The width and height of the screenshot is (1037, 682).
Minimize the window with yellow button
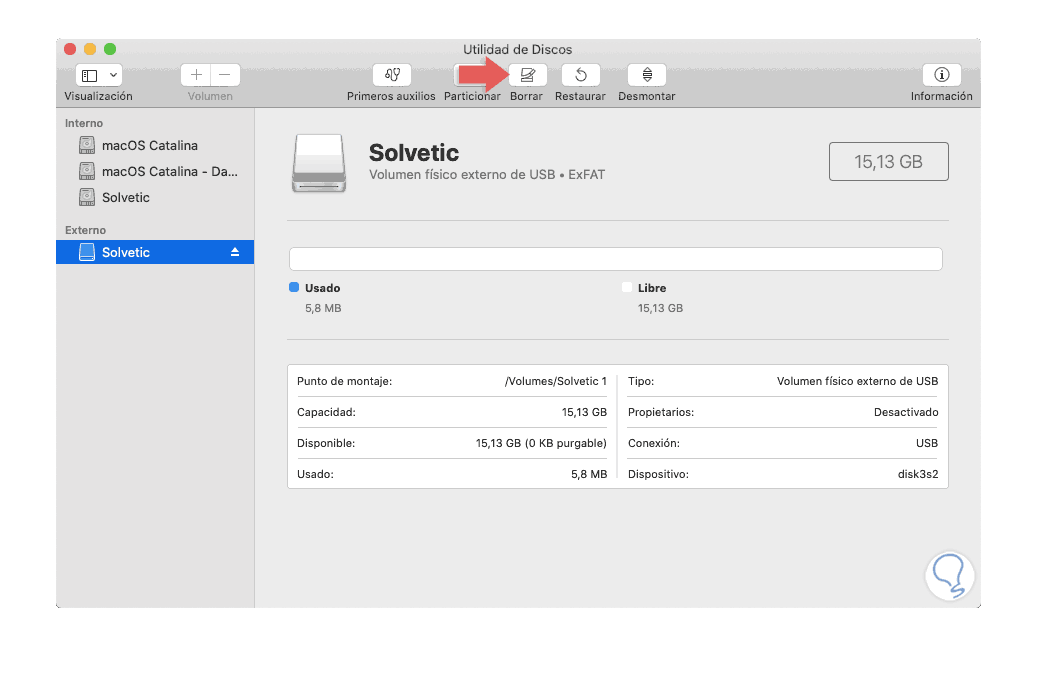tap(90, 49)
